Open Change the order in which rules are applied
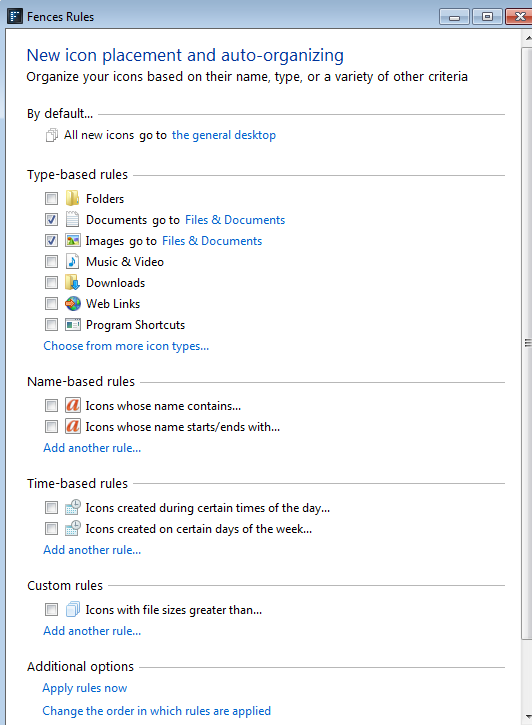This screenshot has width=532, height=725. 157,711
